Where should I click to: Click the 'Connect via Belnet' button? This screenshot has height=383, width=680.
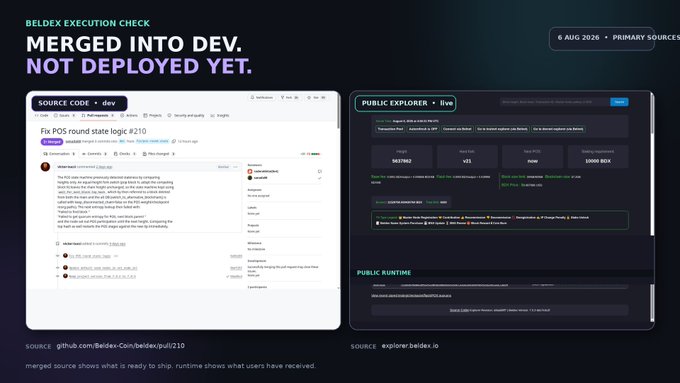click(457, 129)
